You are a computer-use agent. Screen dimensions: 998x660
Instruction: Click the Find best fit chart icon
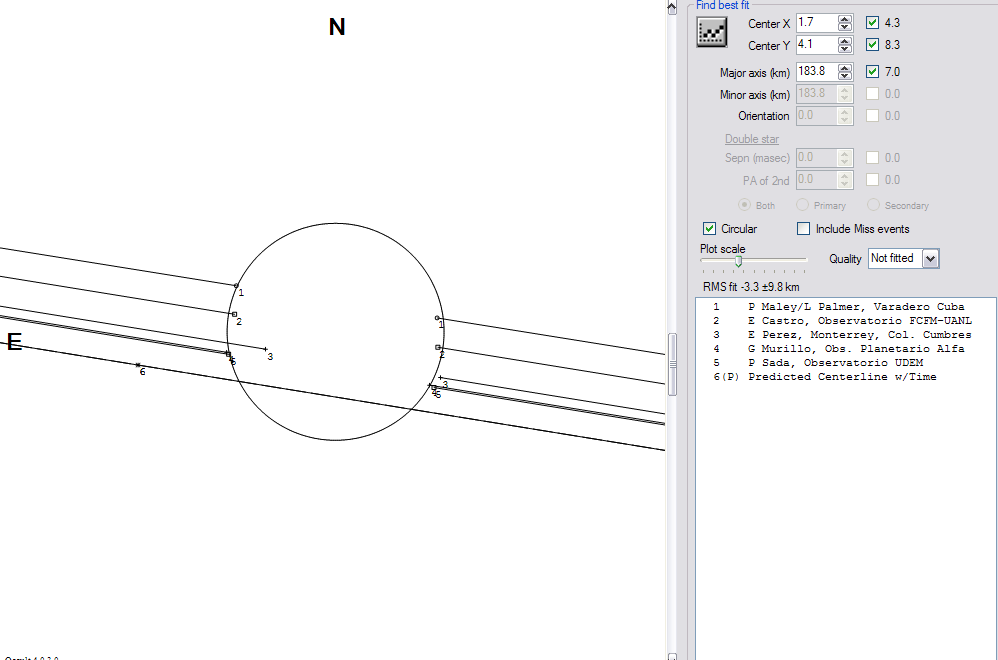tap(711, 32)
